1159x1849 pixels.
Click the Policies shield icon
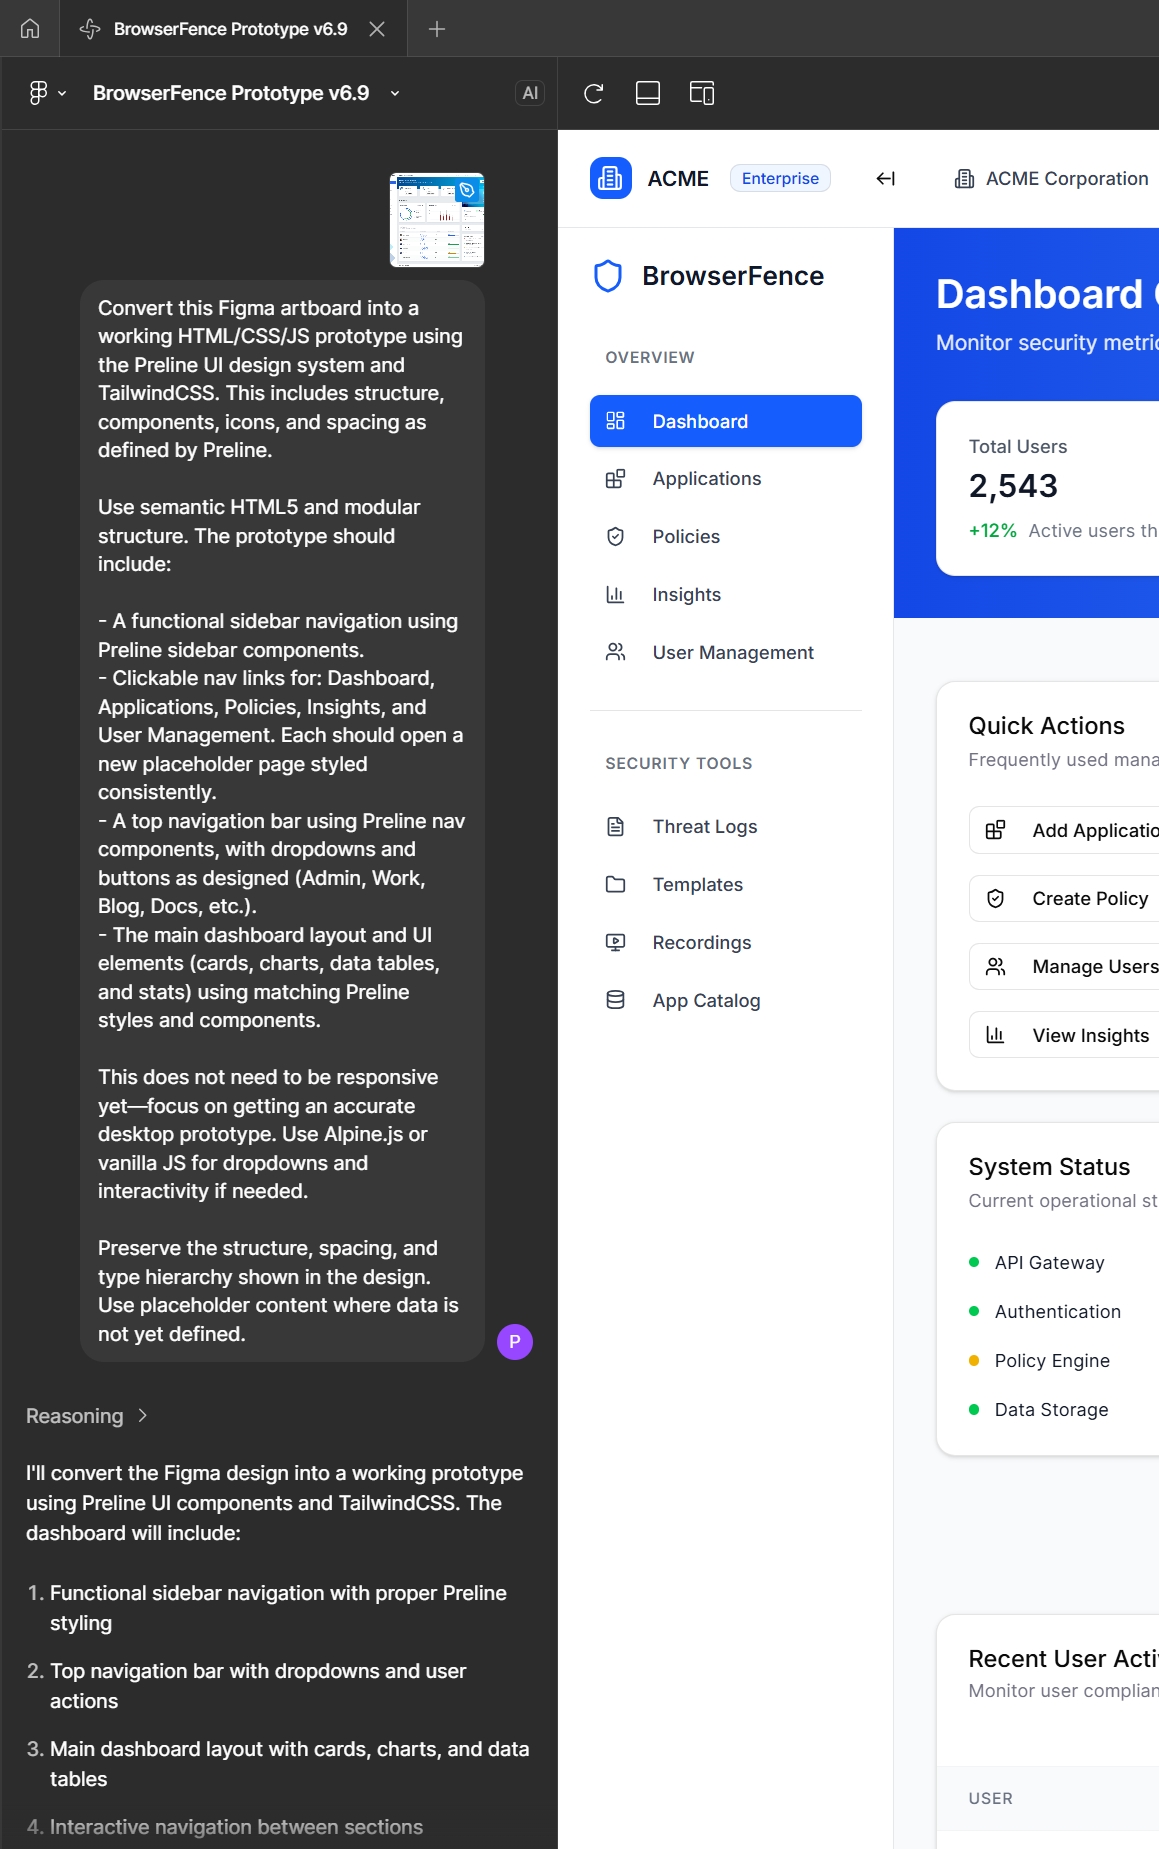click(x=616, y=537)
